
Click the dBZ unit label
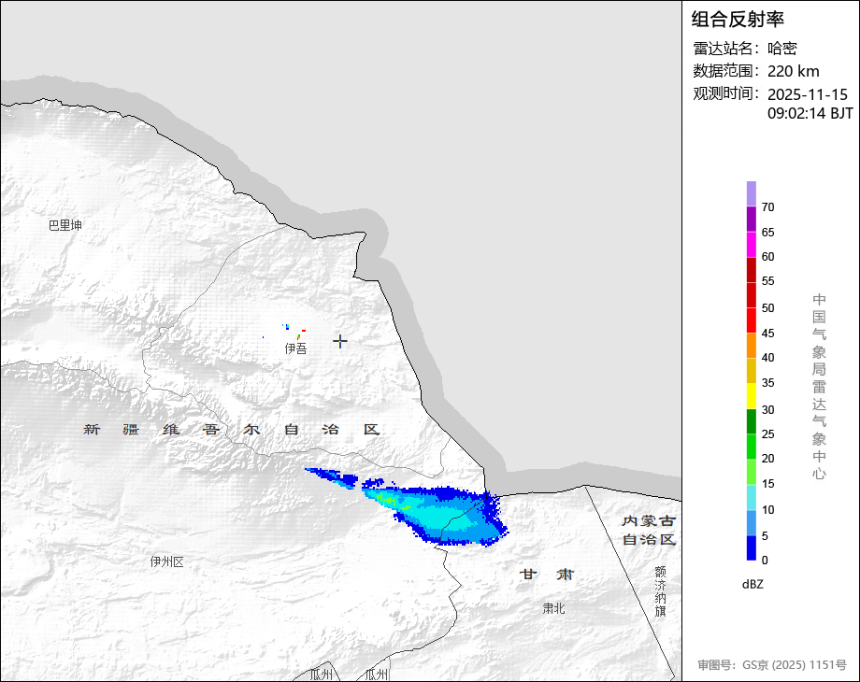coord(752,584)
